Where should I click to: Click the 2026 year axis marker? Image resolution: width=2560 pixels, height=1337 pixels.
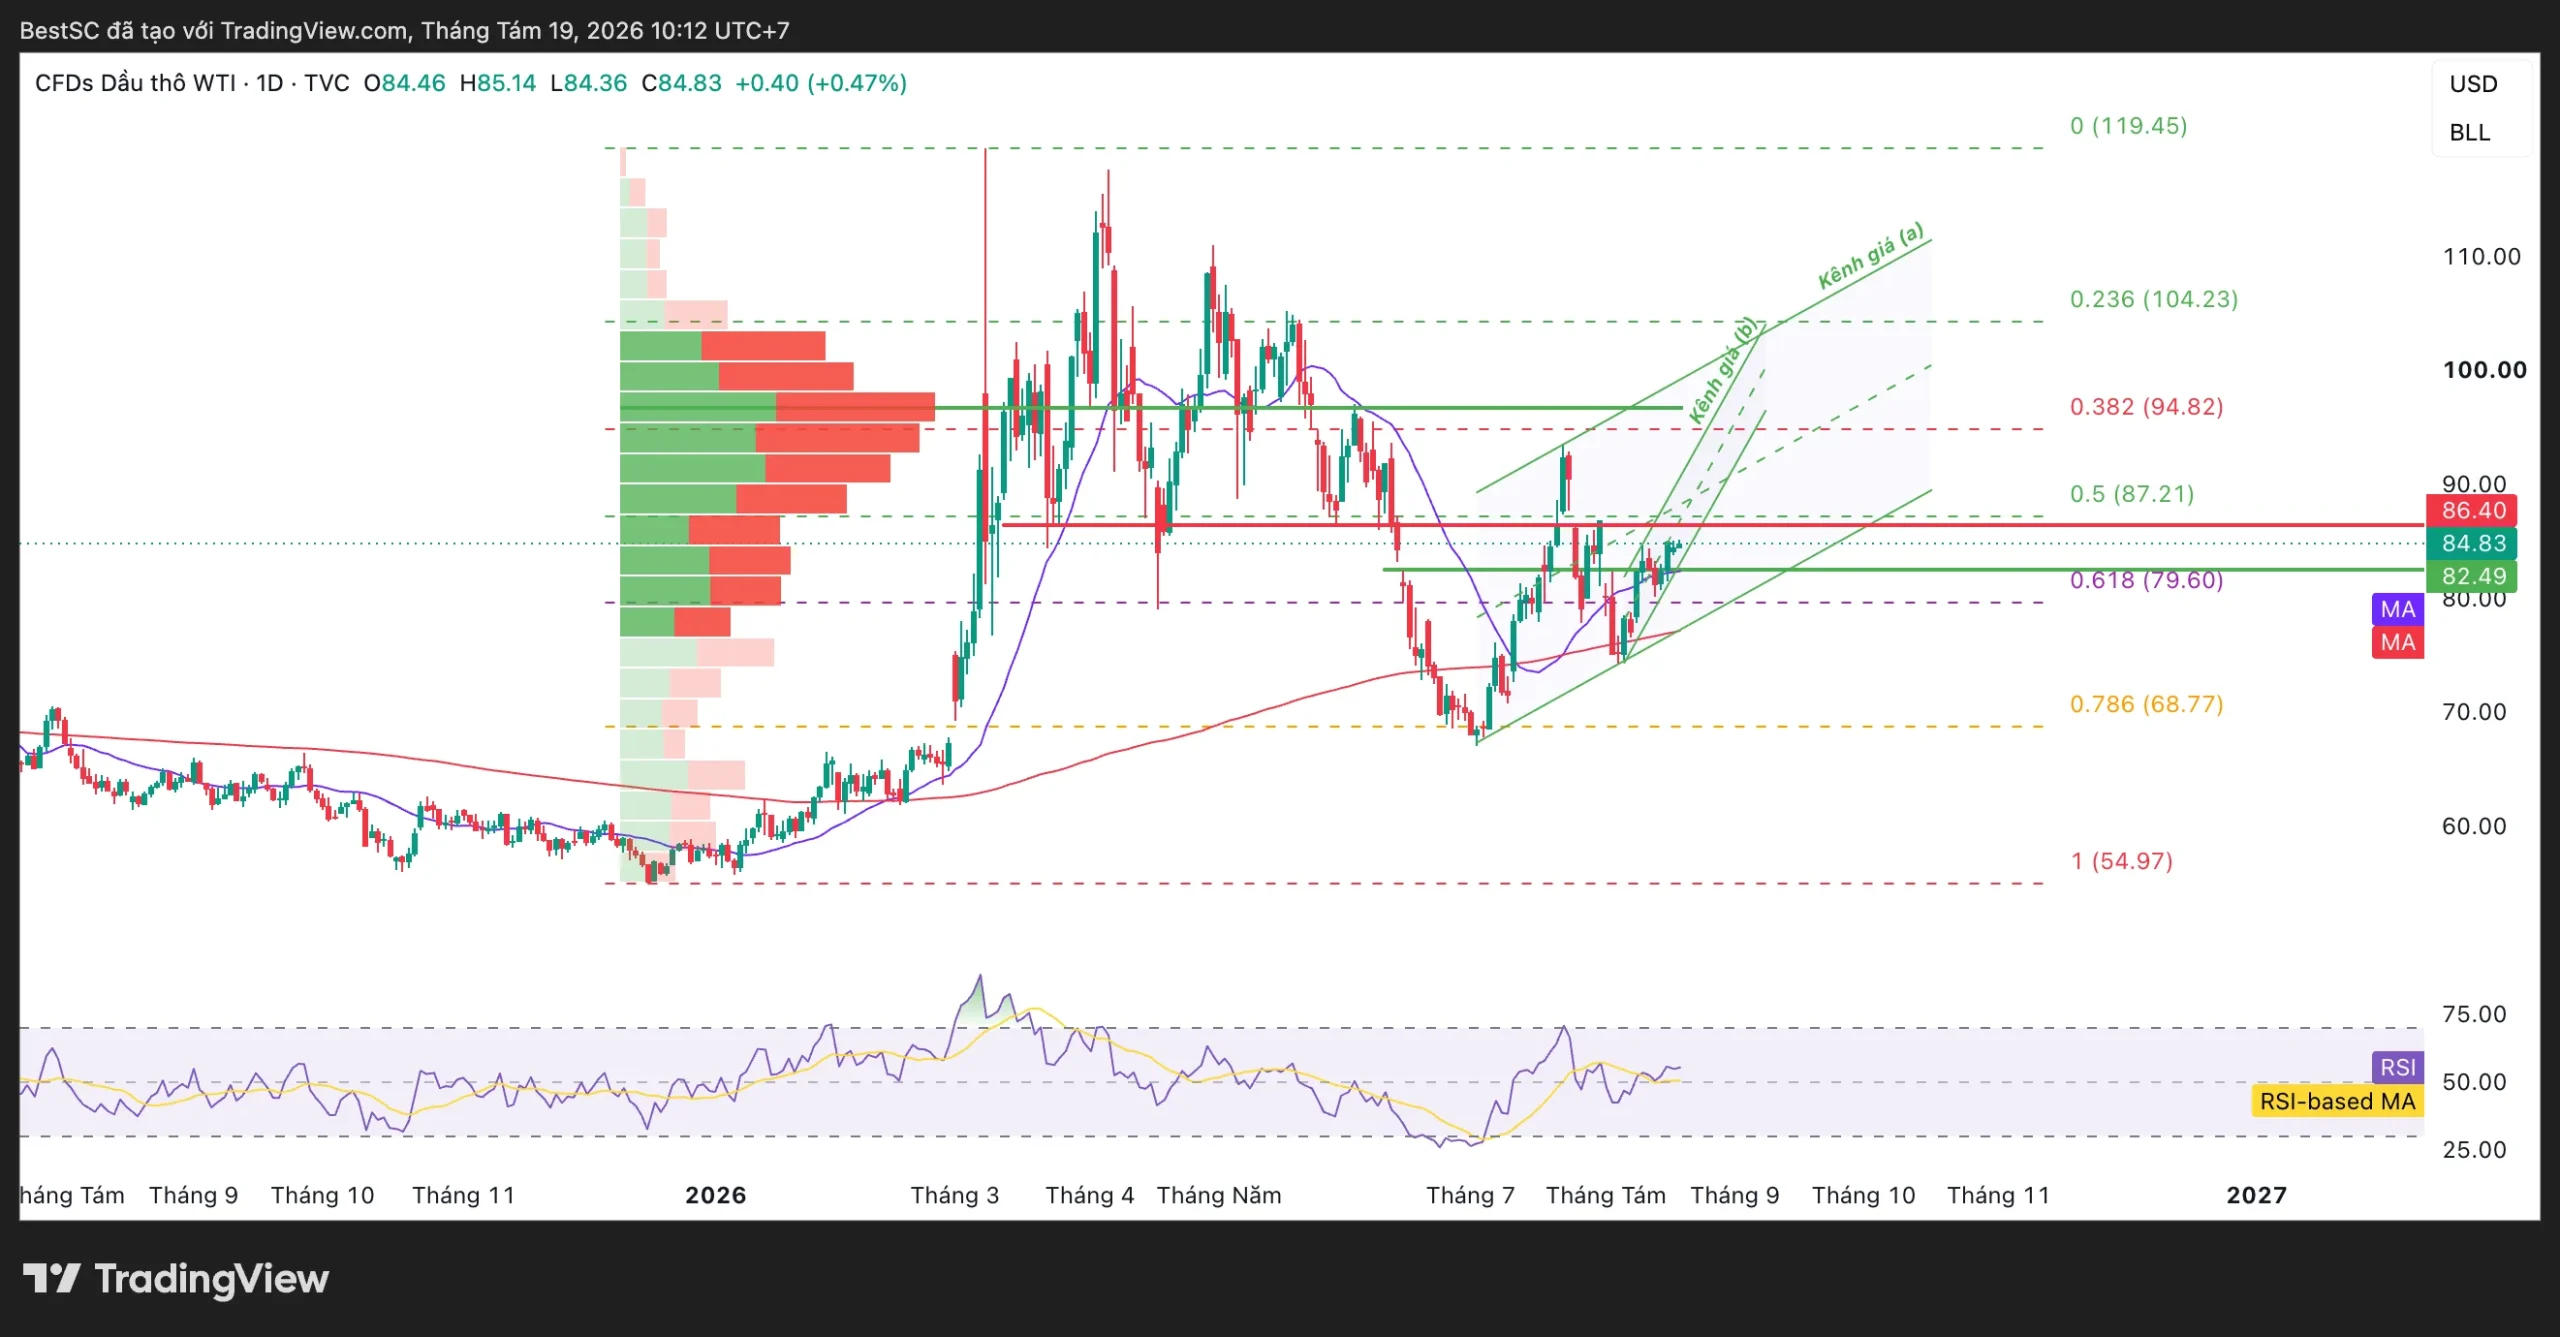coord(715,1195)
